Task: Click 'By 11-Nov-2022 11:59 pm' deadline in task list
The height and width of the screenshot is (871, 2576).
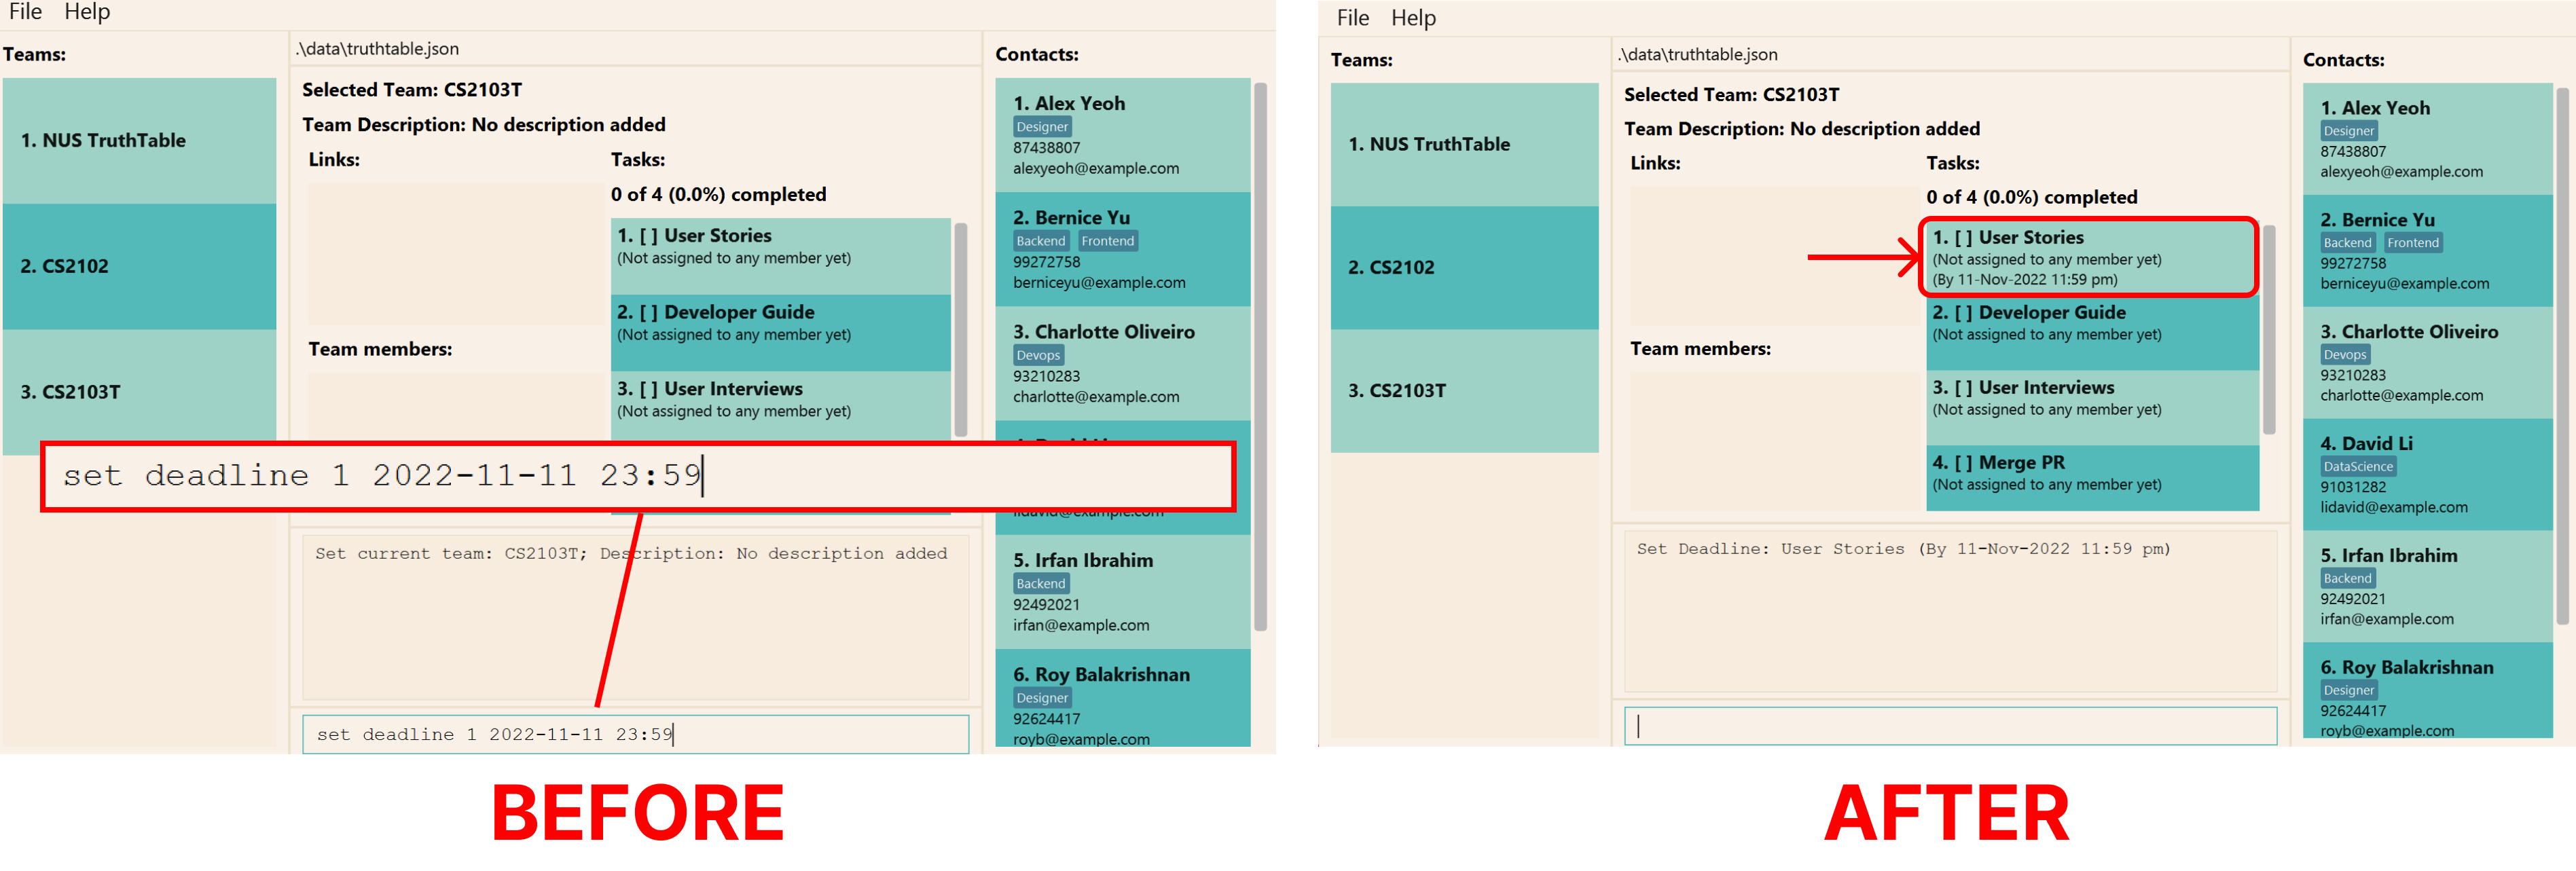Action: click(x=2024, y=280)
